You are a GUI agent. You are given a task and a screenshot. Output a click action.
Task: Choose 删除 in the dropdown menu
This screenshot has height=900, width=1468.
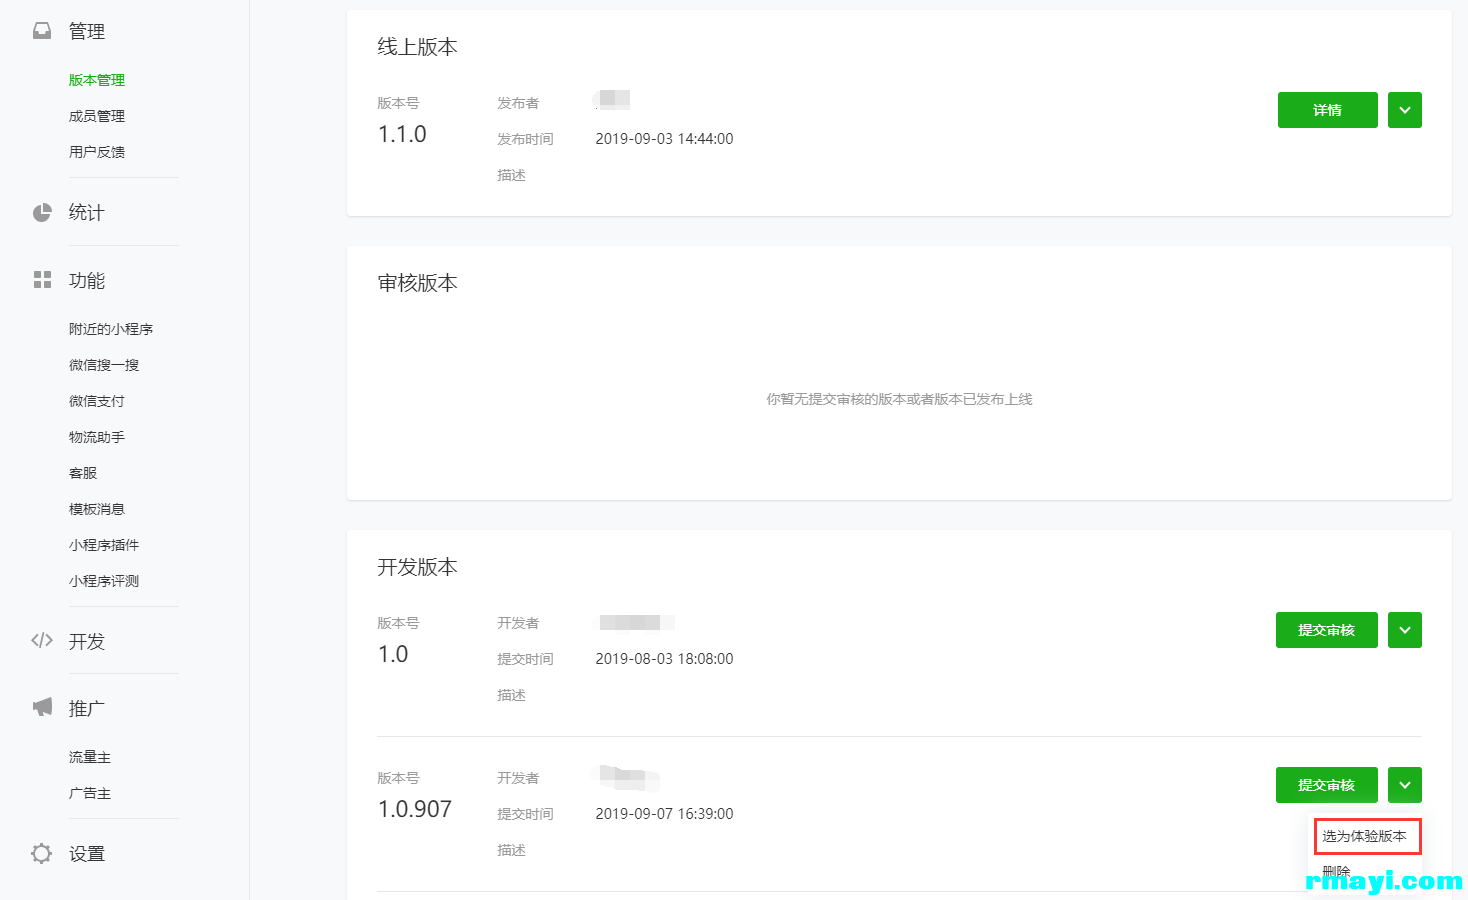1336,871
